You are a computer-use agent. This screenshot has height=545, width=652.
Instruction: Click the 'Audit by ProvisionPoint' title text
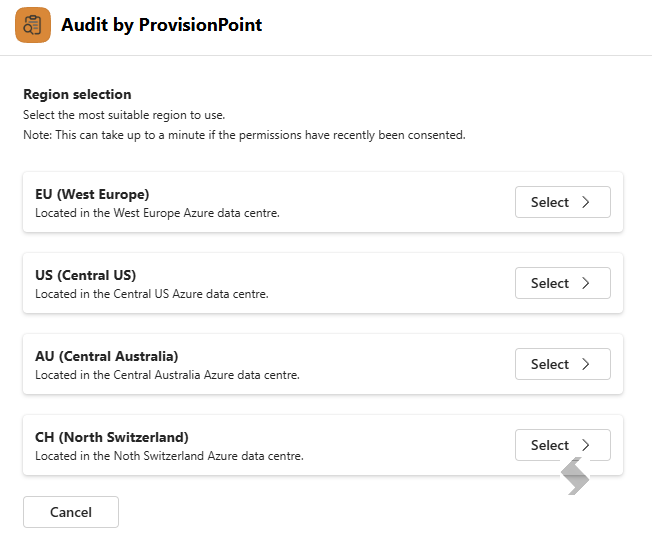click(161, 25)
